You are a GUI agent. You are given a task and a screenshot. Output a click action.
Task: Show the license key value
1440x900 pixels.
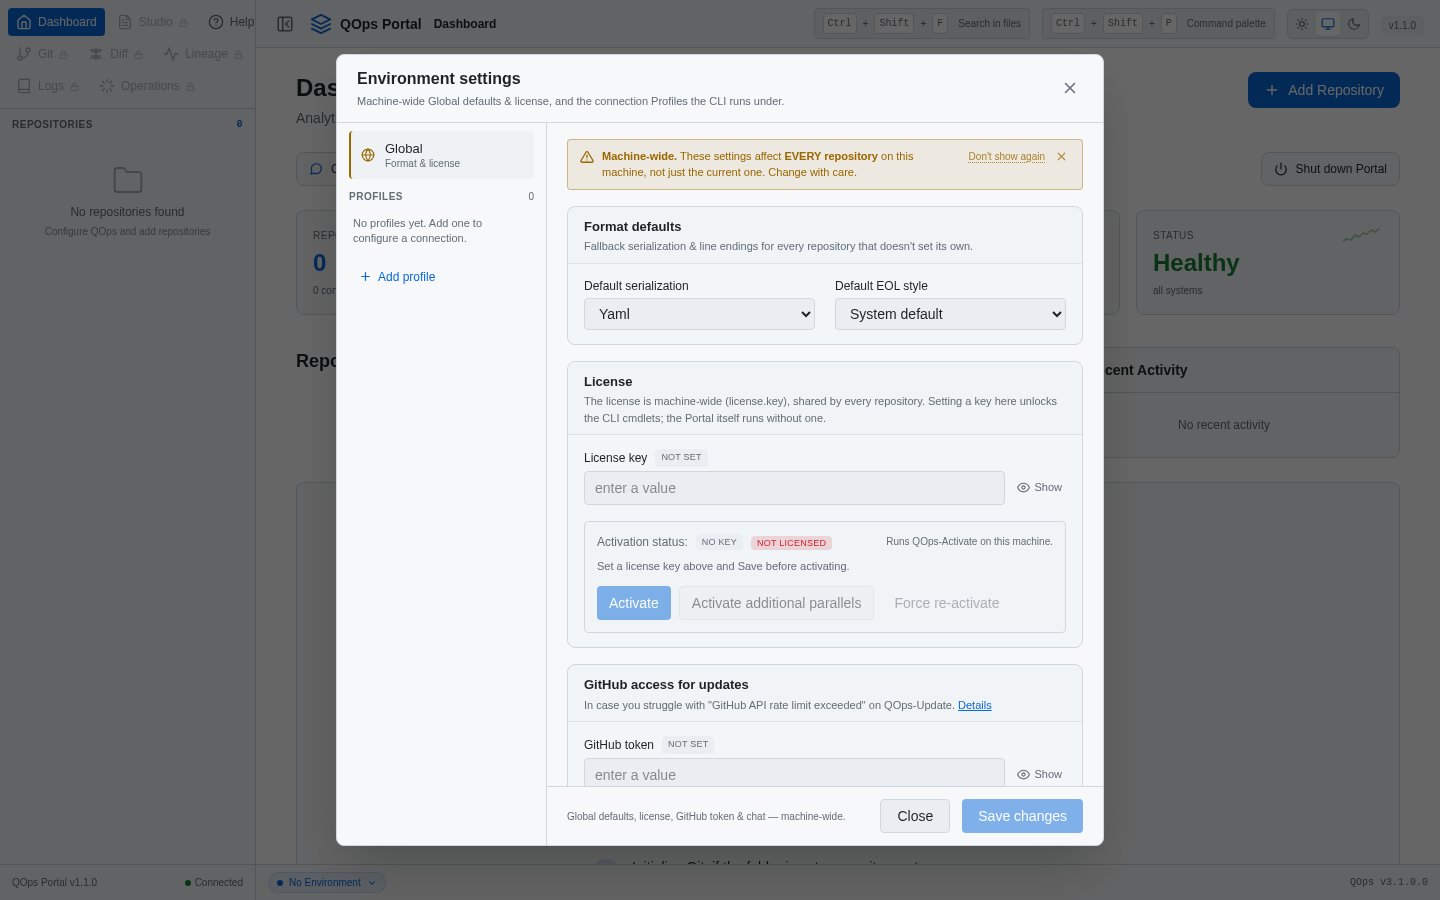point(1040,488)
